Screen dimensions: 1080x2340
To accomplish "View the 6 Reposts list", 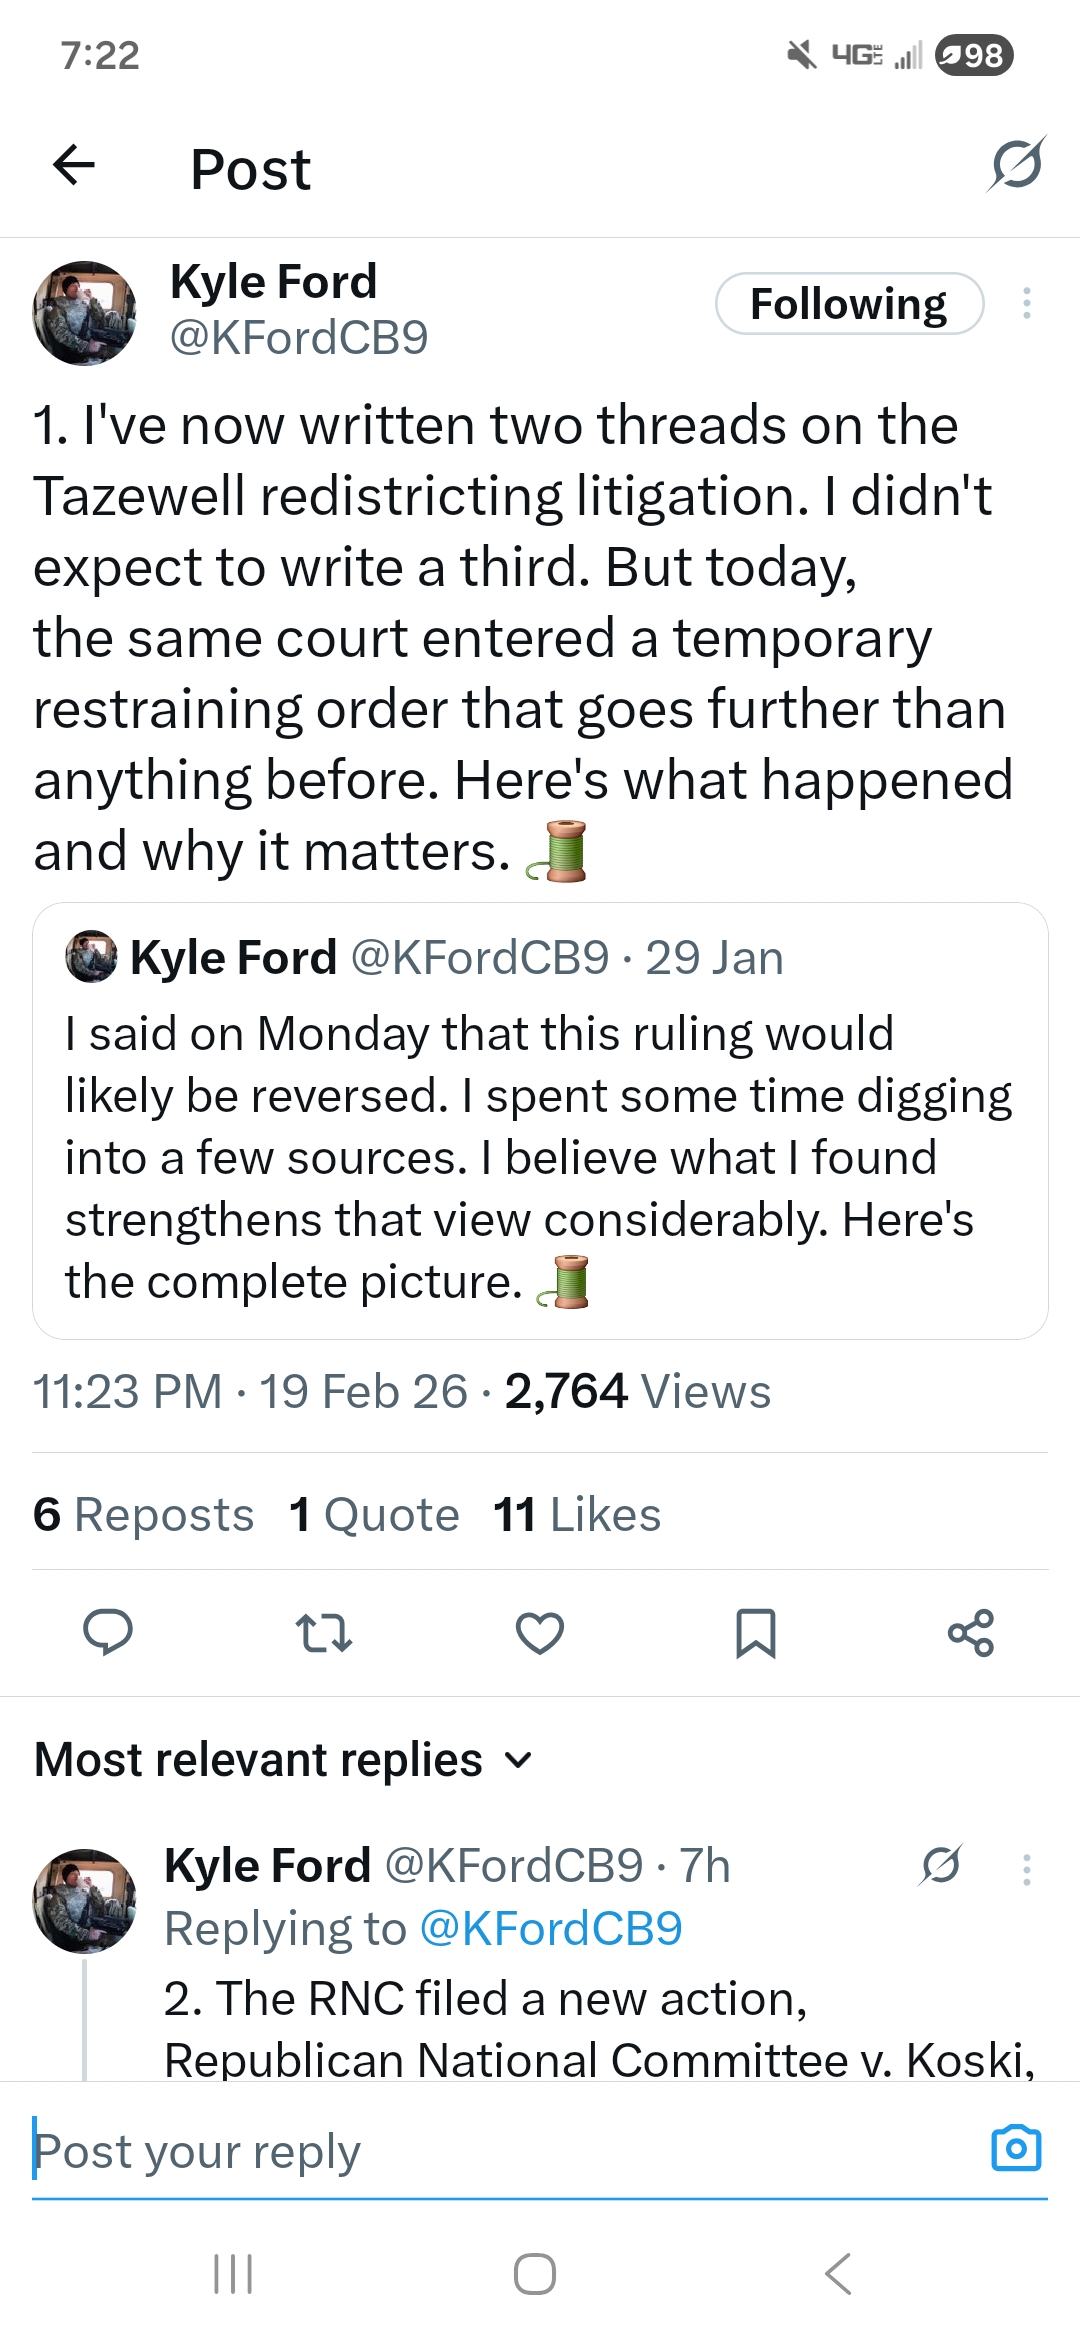I will click(144, 1514).
